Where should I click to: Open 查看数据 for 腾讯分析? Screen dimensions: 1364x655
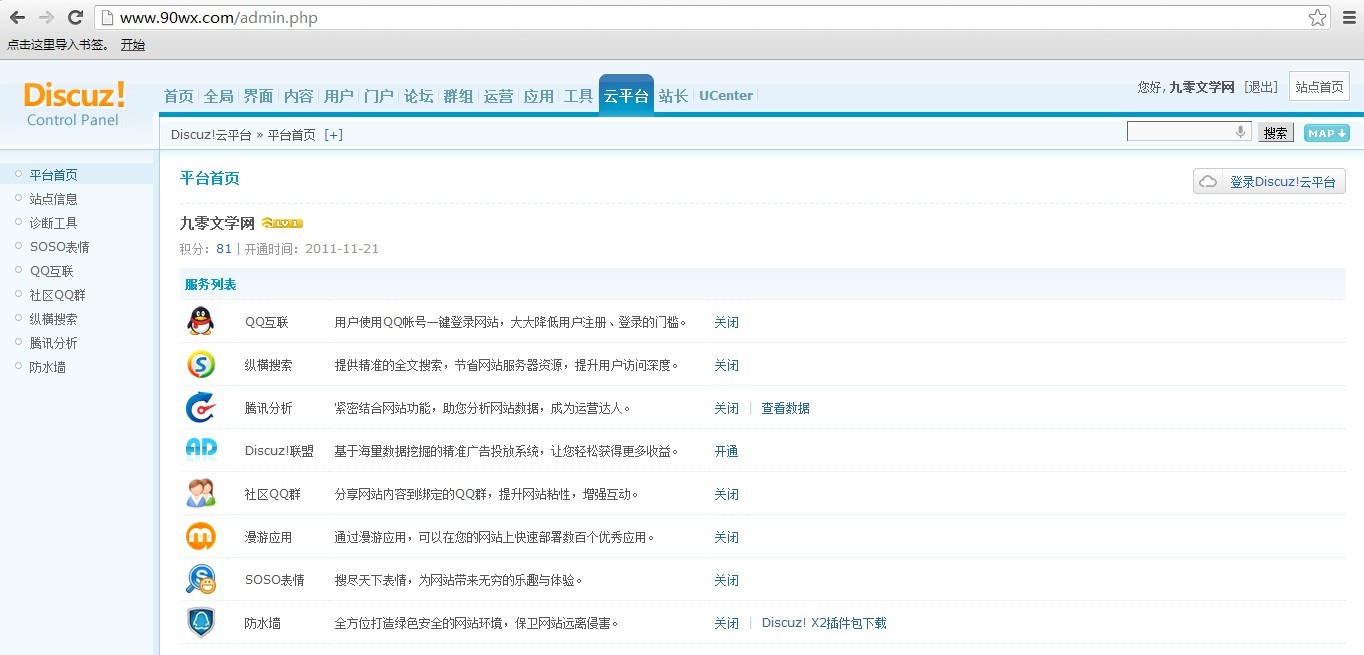tap(785, 408)
